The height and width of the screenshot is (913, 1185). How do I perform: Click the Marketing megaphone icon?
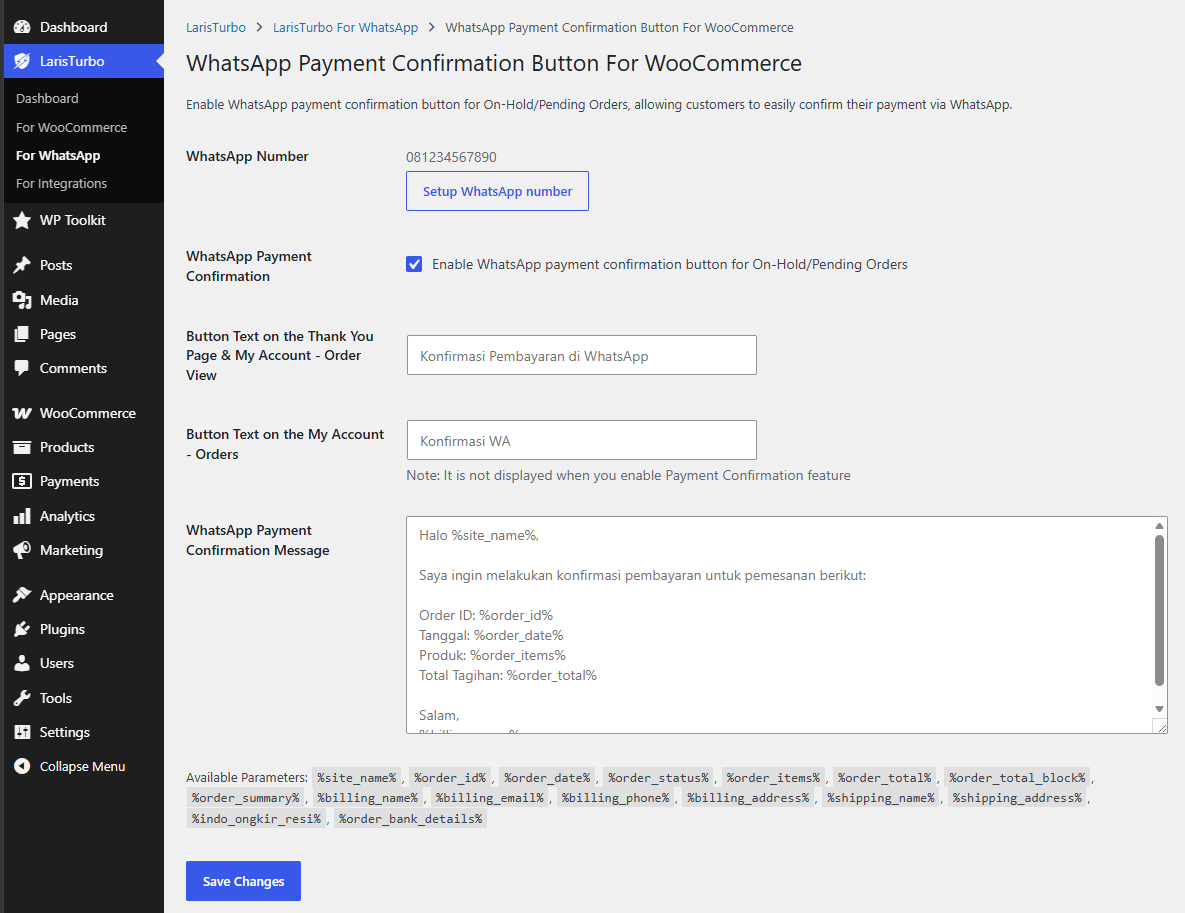coord(22,550)
